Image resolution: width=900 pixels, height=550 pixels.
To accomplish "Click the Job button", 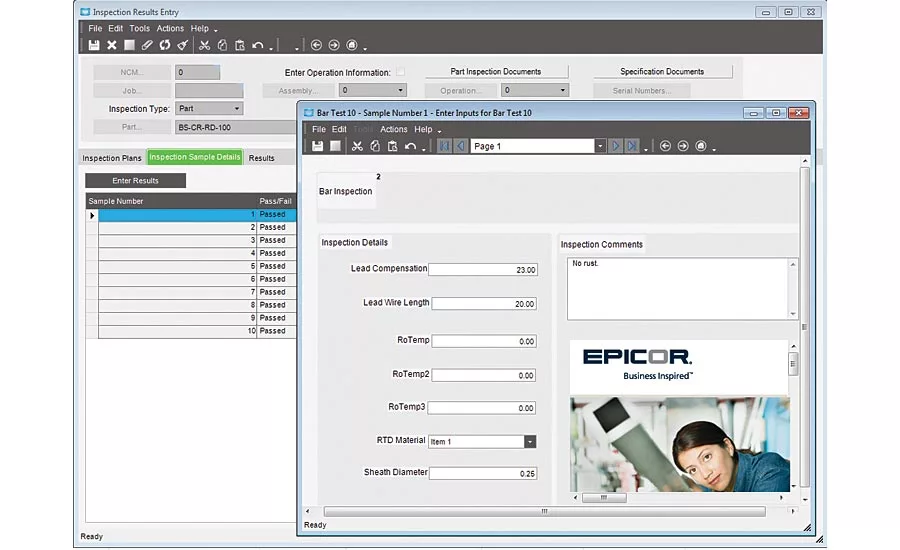I will [132, 91].
